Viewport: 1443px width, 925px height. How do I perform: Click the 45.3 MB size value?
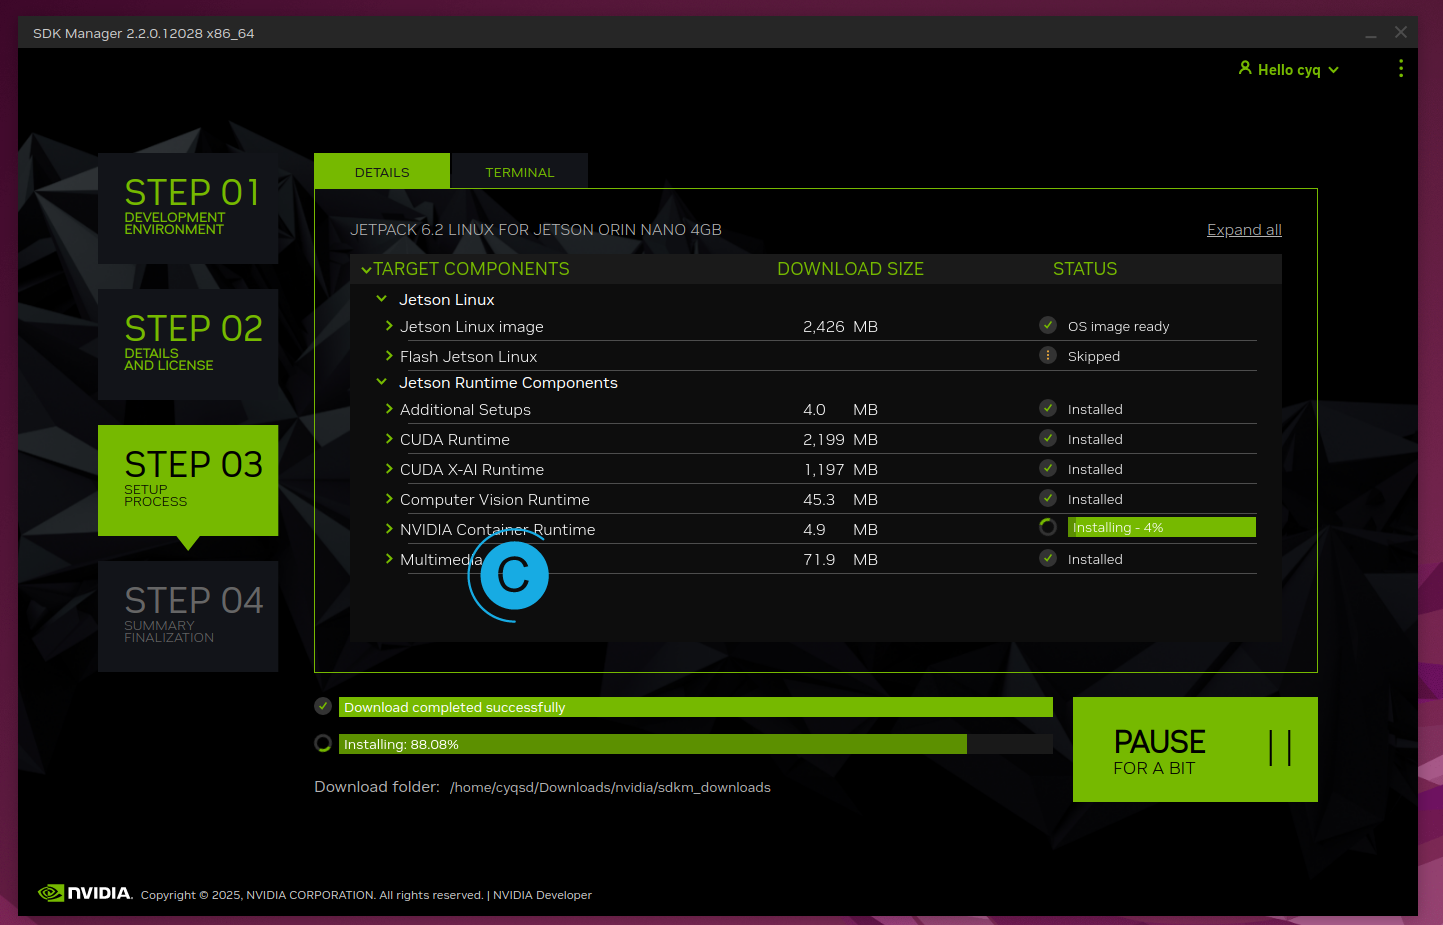840,499
